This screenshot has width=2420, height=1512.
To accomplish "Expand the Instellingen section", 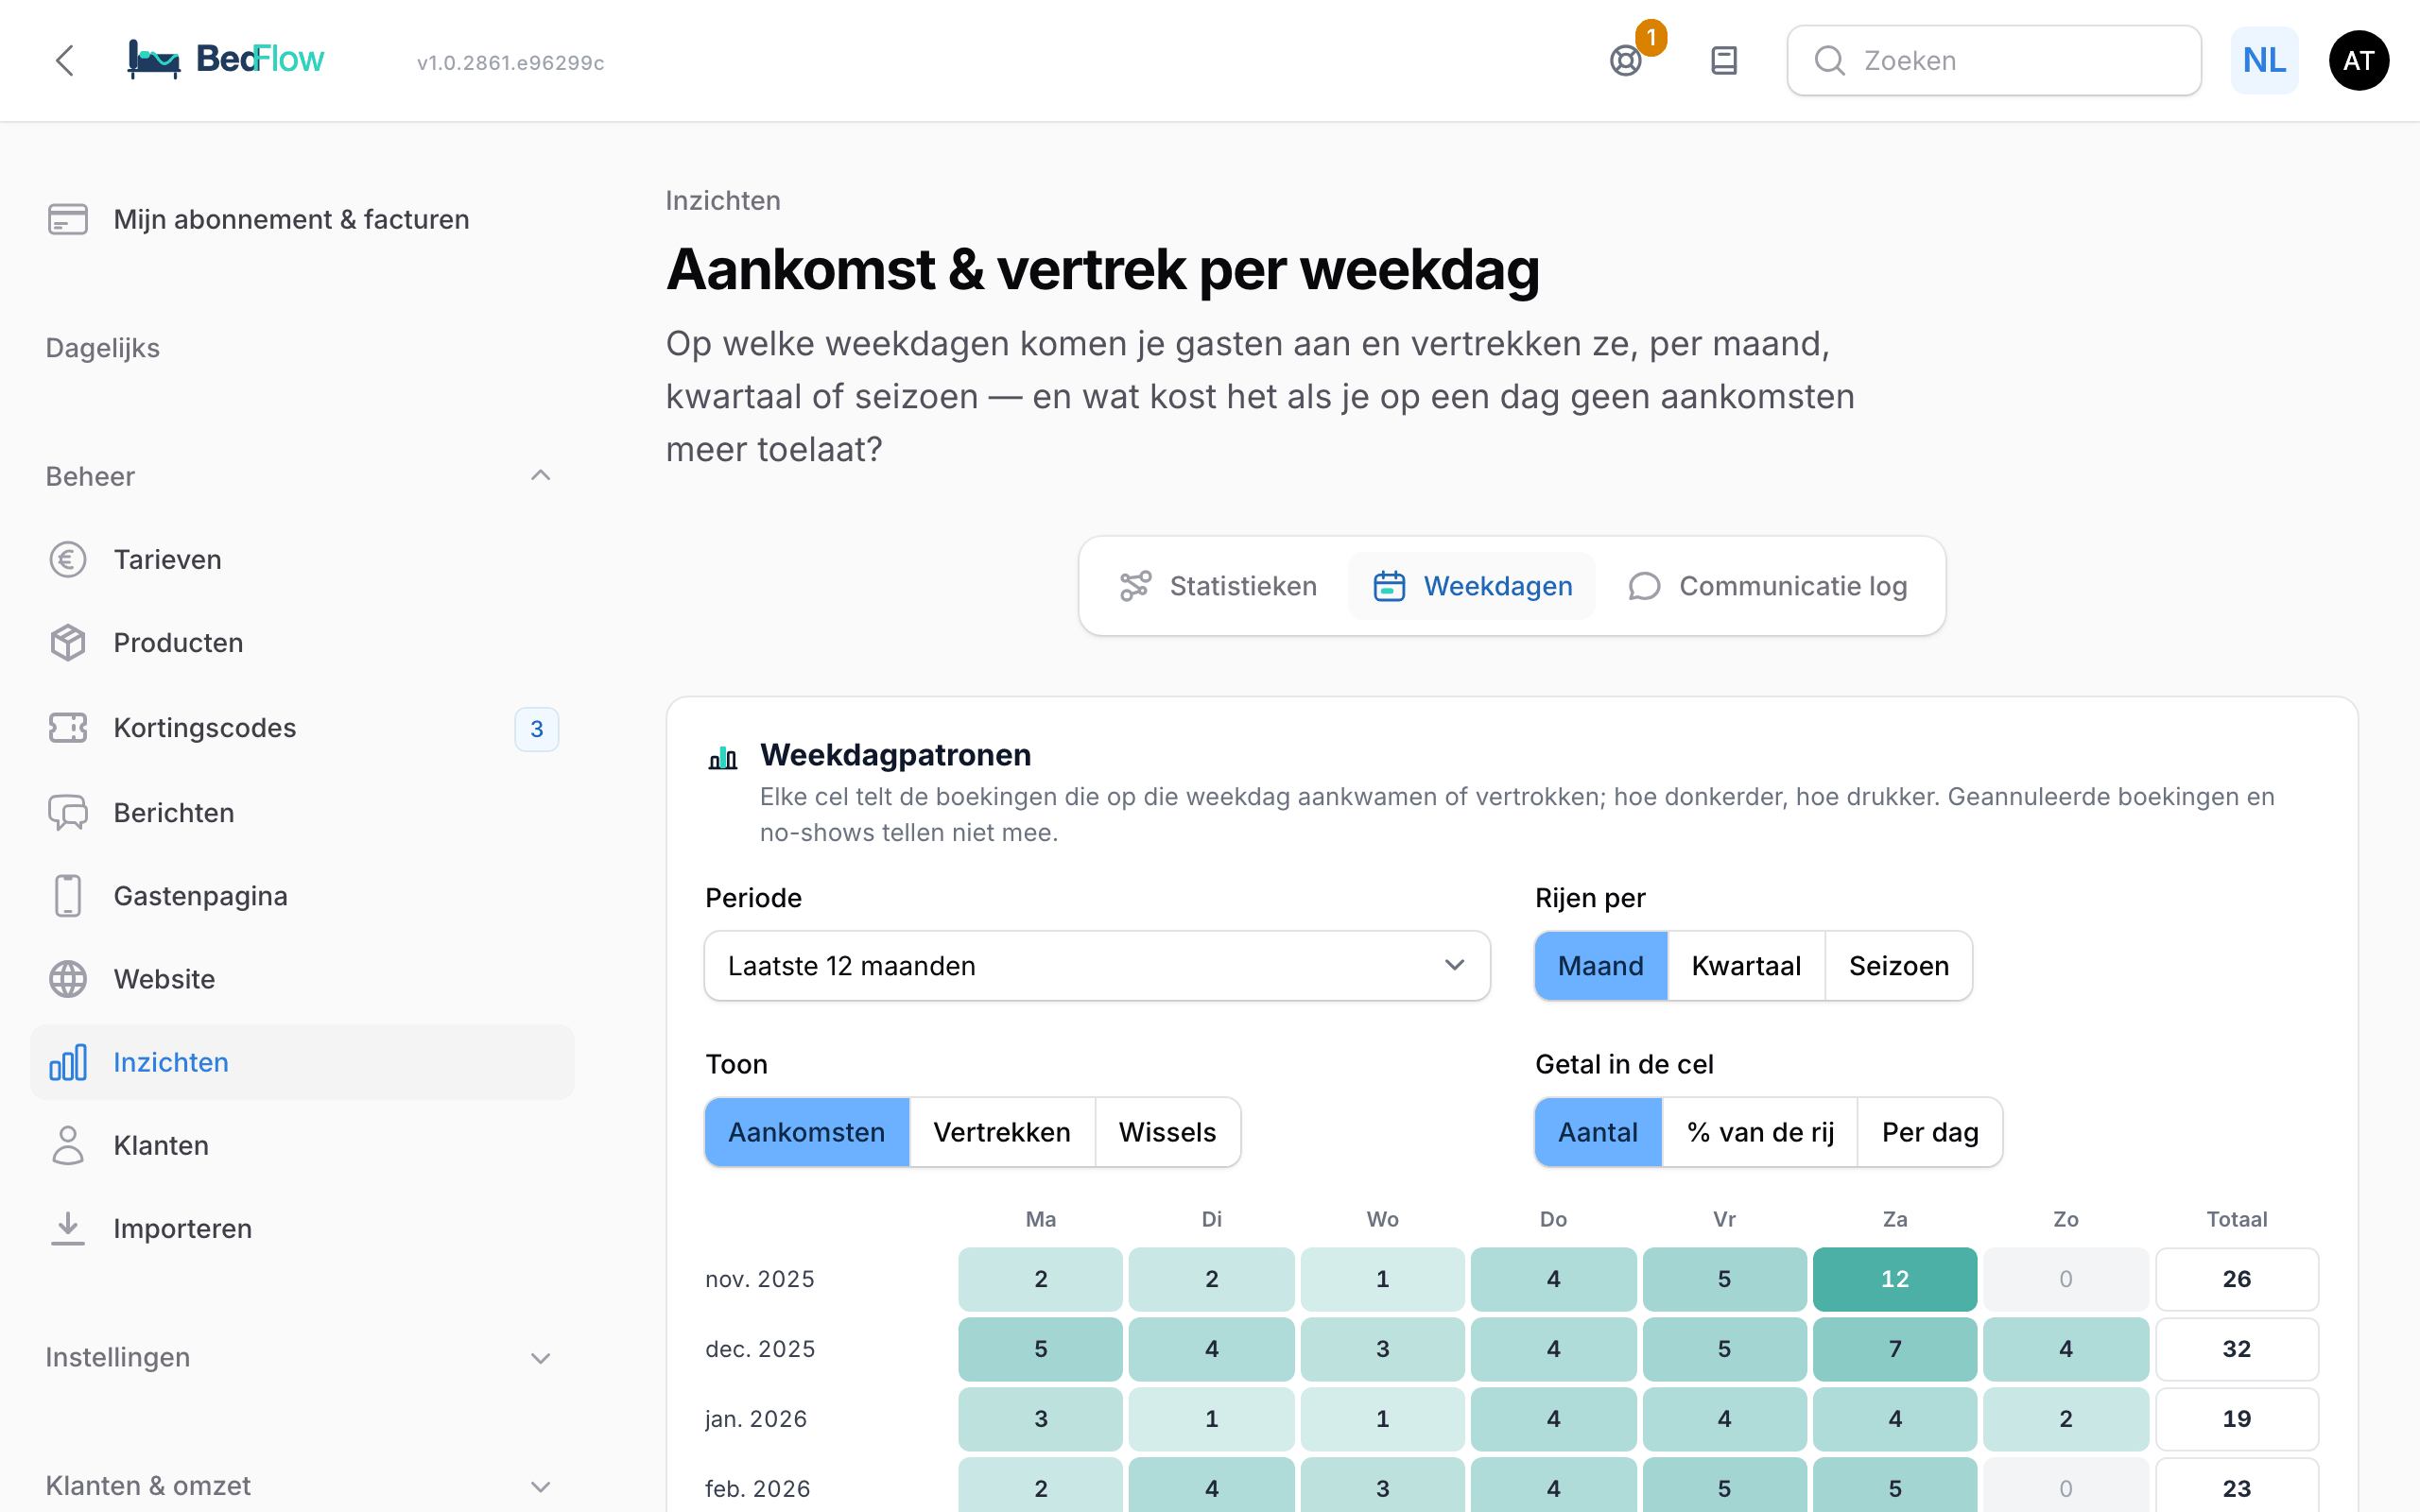I will (x=300, y=1357).
